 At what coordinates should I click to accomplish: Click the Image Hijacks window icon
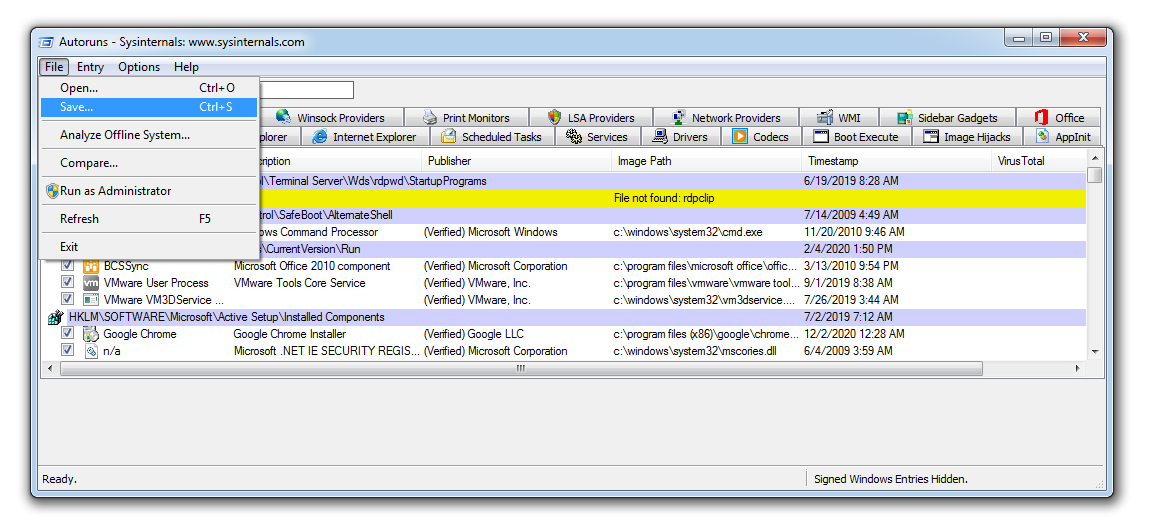click(x=931, y=136)
